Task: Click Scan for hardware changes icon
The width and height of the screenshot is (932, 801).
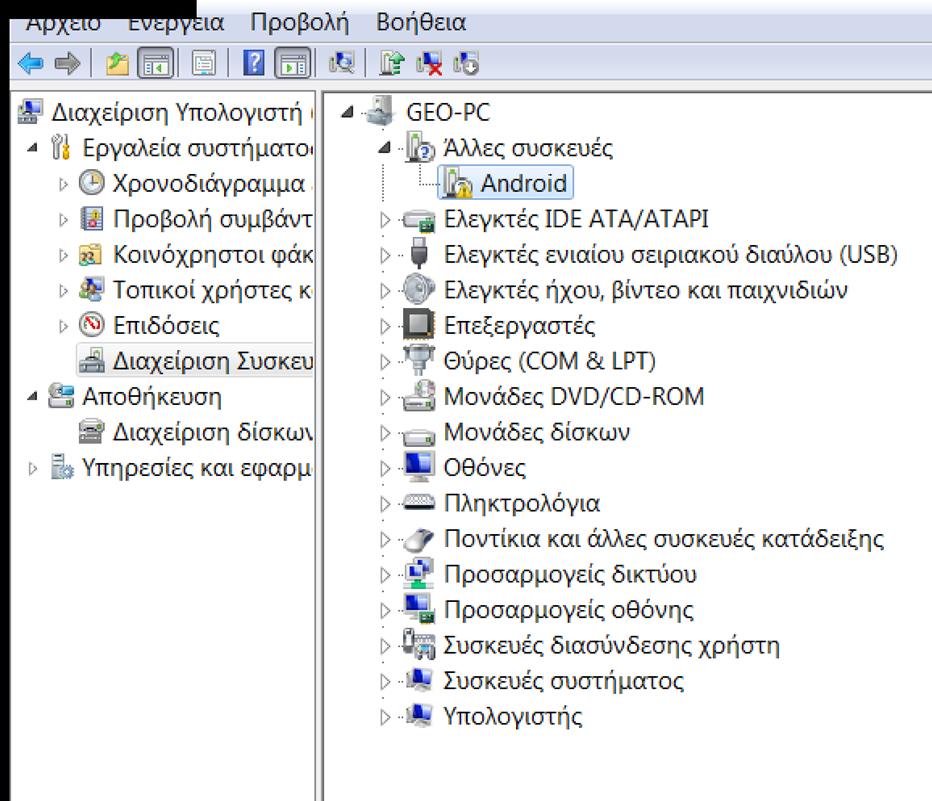Action: click(342, 64)
